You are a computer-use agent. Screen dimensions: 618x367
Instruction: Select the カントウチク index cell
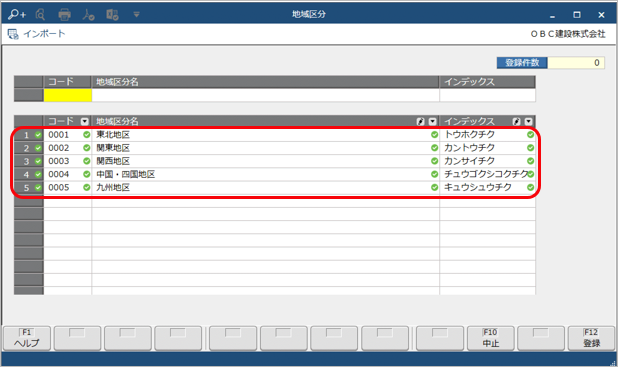click(488, 148)
